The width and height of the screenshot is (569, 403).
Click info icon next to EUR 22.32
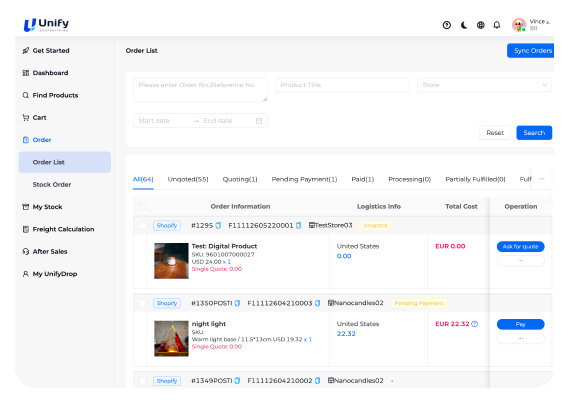pyautogui.click(x=474, y=324)
